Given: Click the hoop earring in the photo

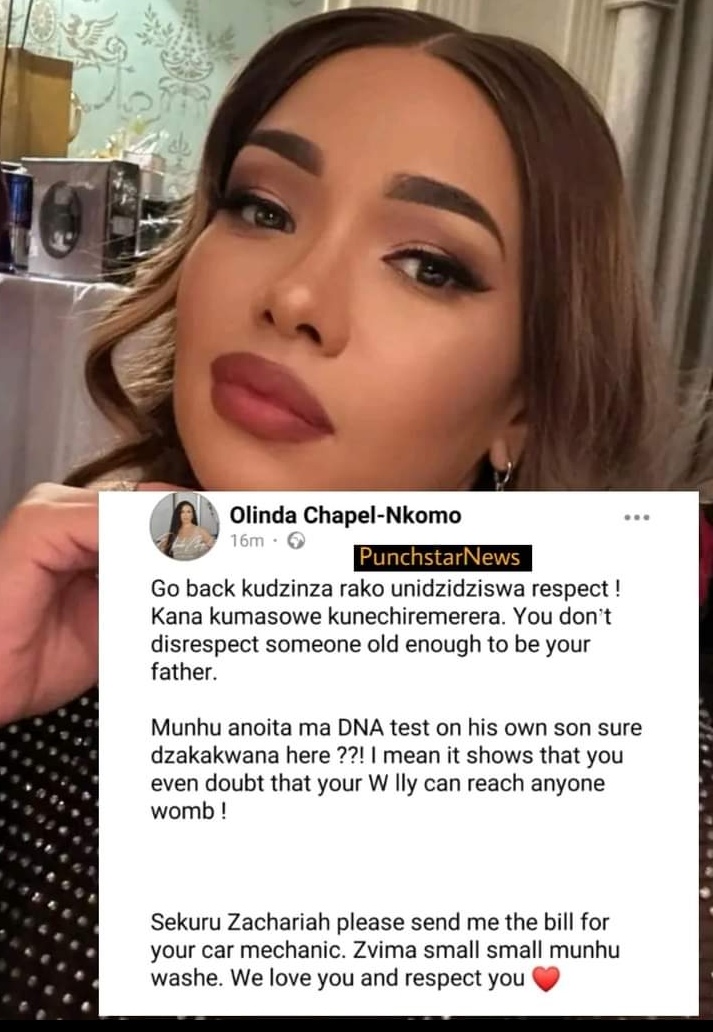Looking at the screenshot, I should (503, 473).
